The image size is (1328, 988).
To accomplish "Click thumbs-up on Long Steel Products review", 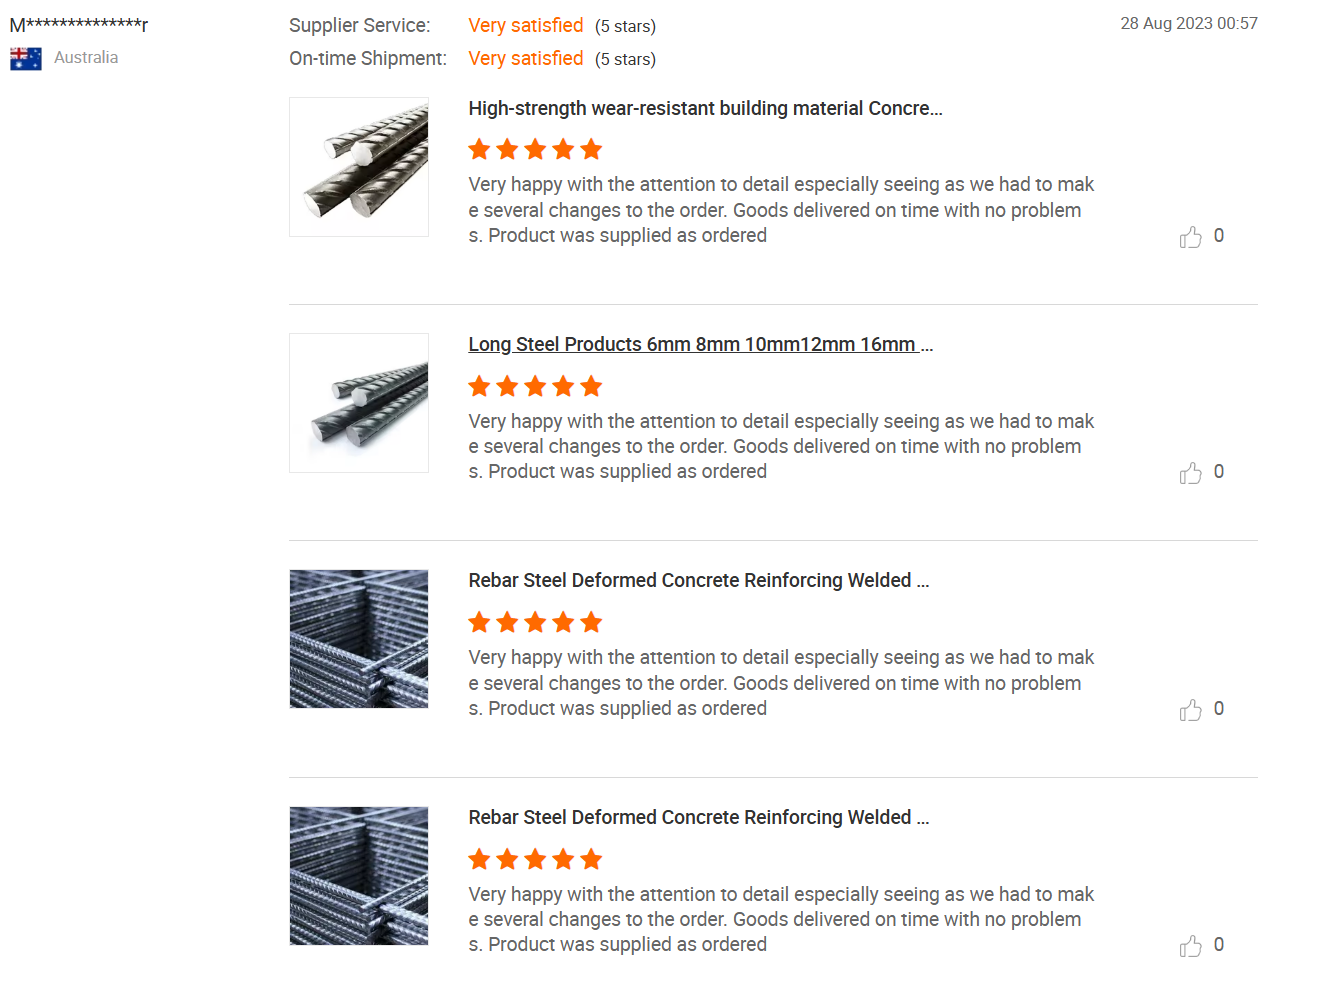I will pyautogui.click(x=1190, y=473).
